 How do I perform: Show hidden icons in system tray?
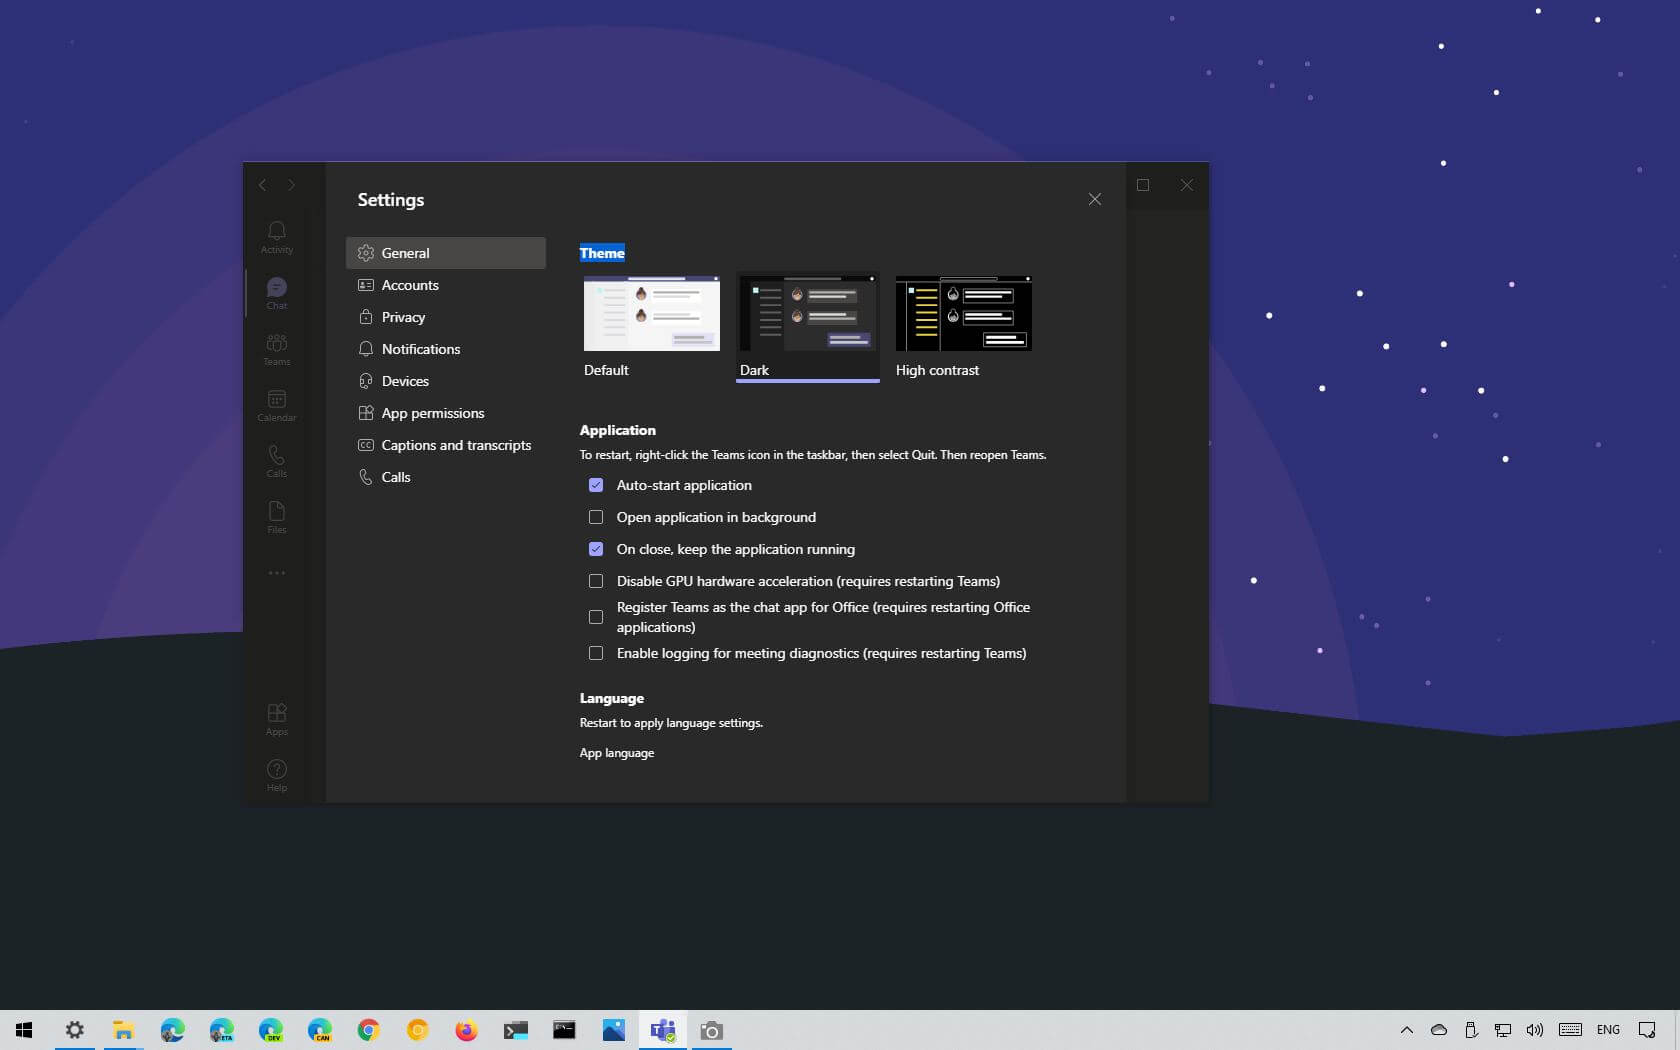coord(1406,1030)
